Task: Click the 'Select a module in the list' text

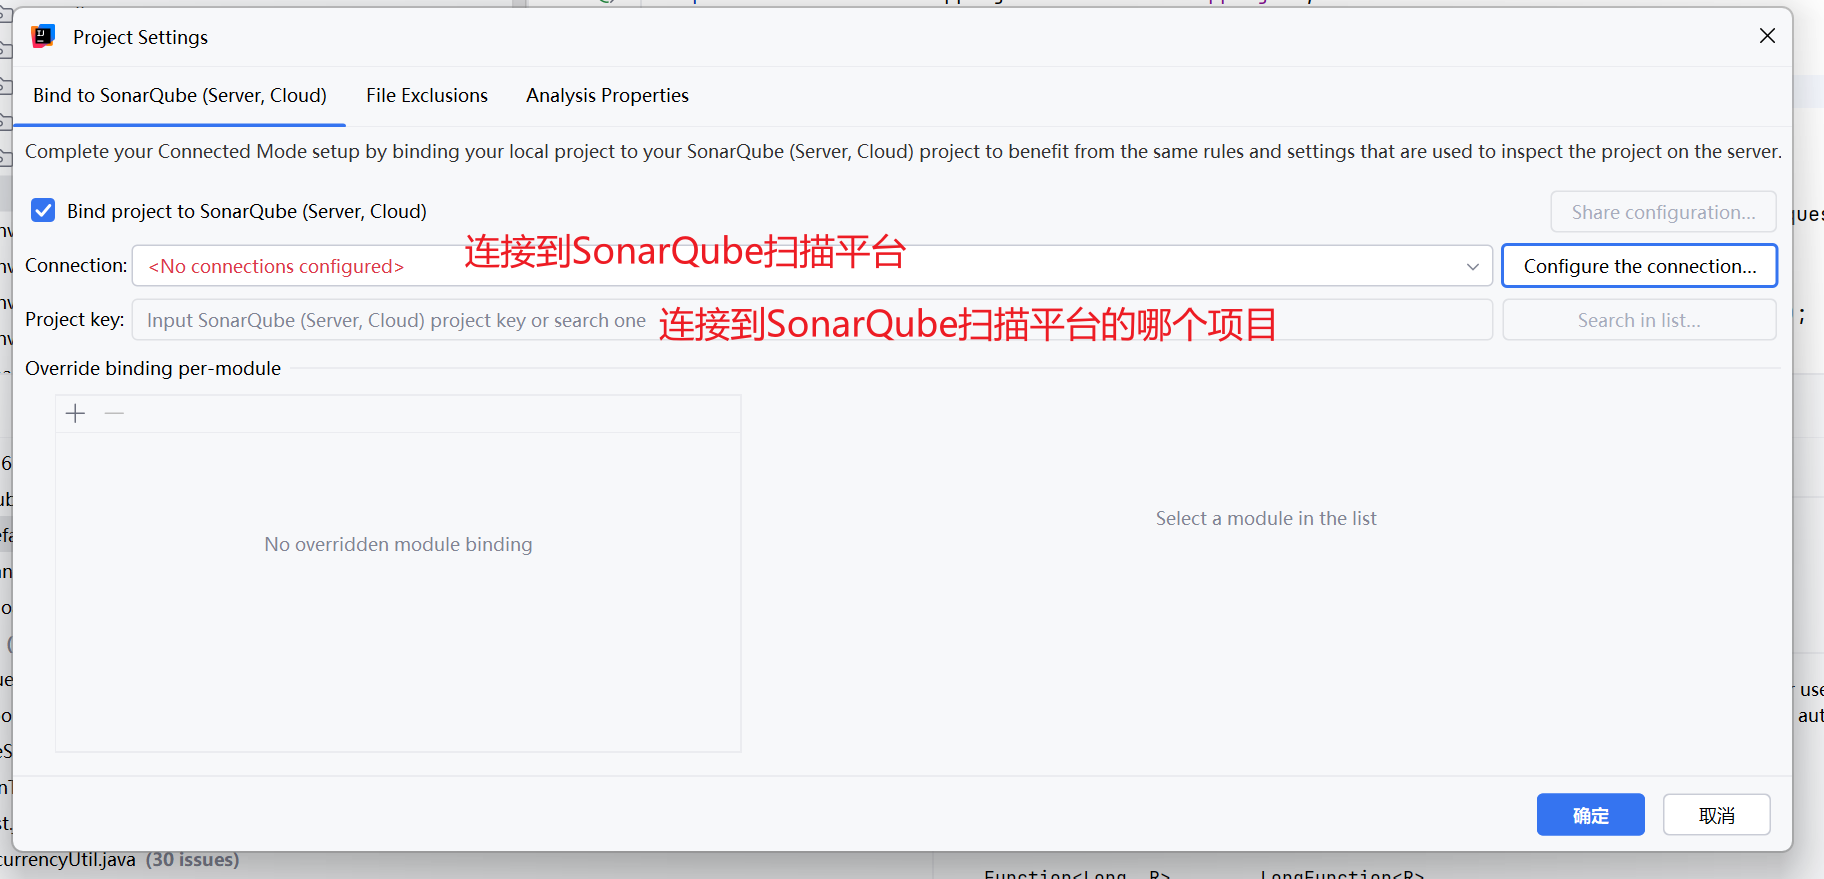Action: point(1266,518)
